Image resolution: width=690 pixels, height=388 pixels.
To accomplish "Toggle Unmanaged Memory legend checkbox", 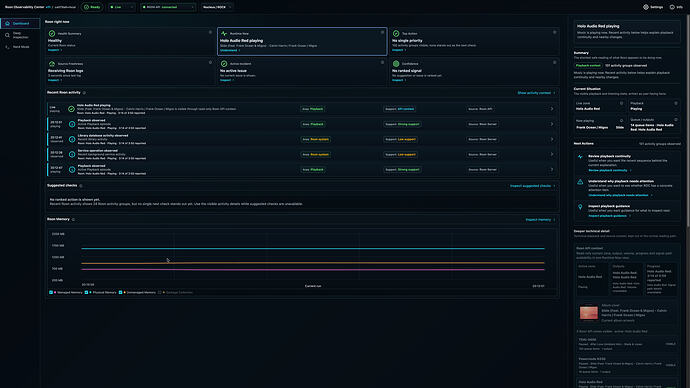I will tap(120, 292).
